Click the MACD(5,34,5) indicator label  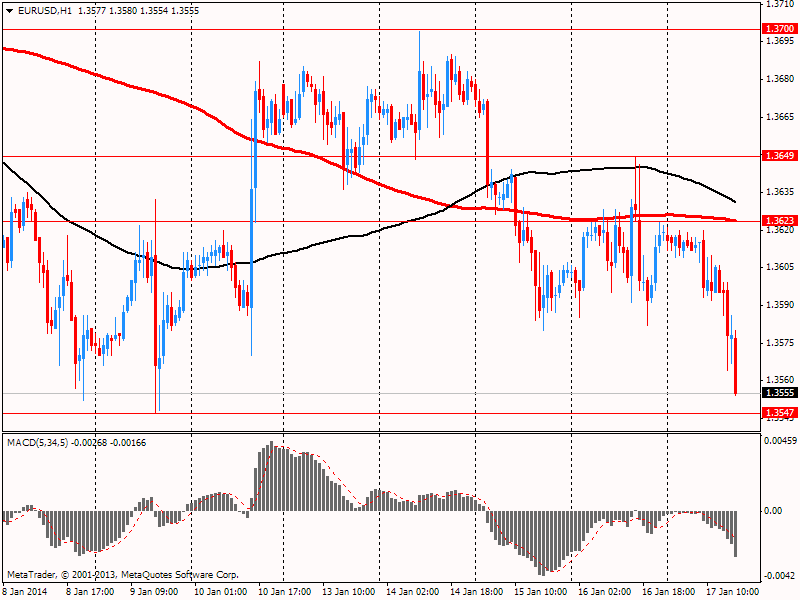click(42, 441)
